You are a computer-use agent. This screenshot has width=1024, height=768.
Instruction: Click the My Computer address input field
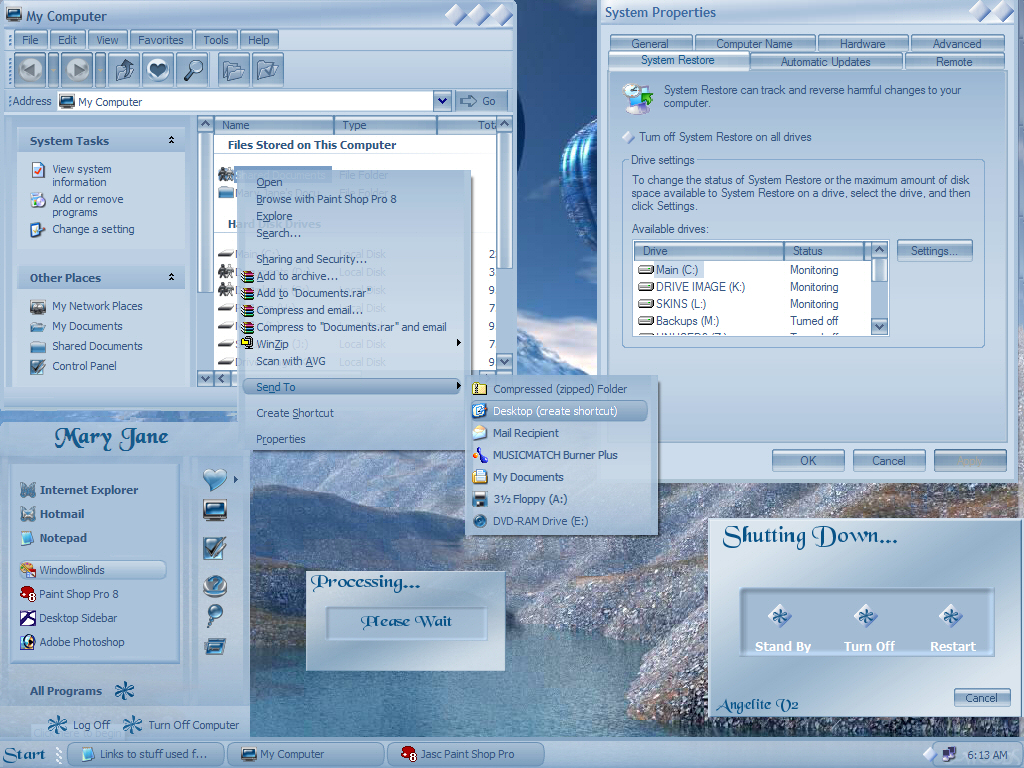pos(245,101)
